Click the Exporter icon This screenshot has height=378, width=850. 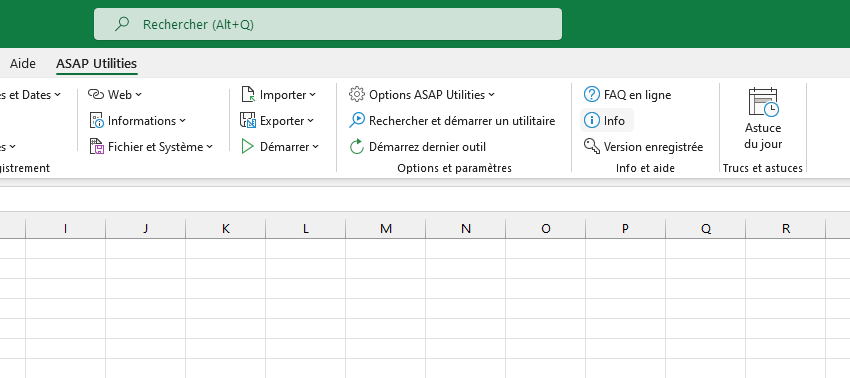248,120
